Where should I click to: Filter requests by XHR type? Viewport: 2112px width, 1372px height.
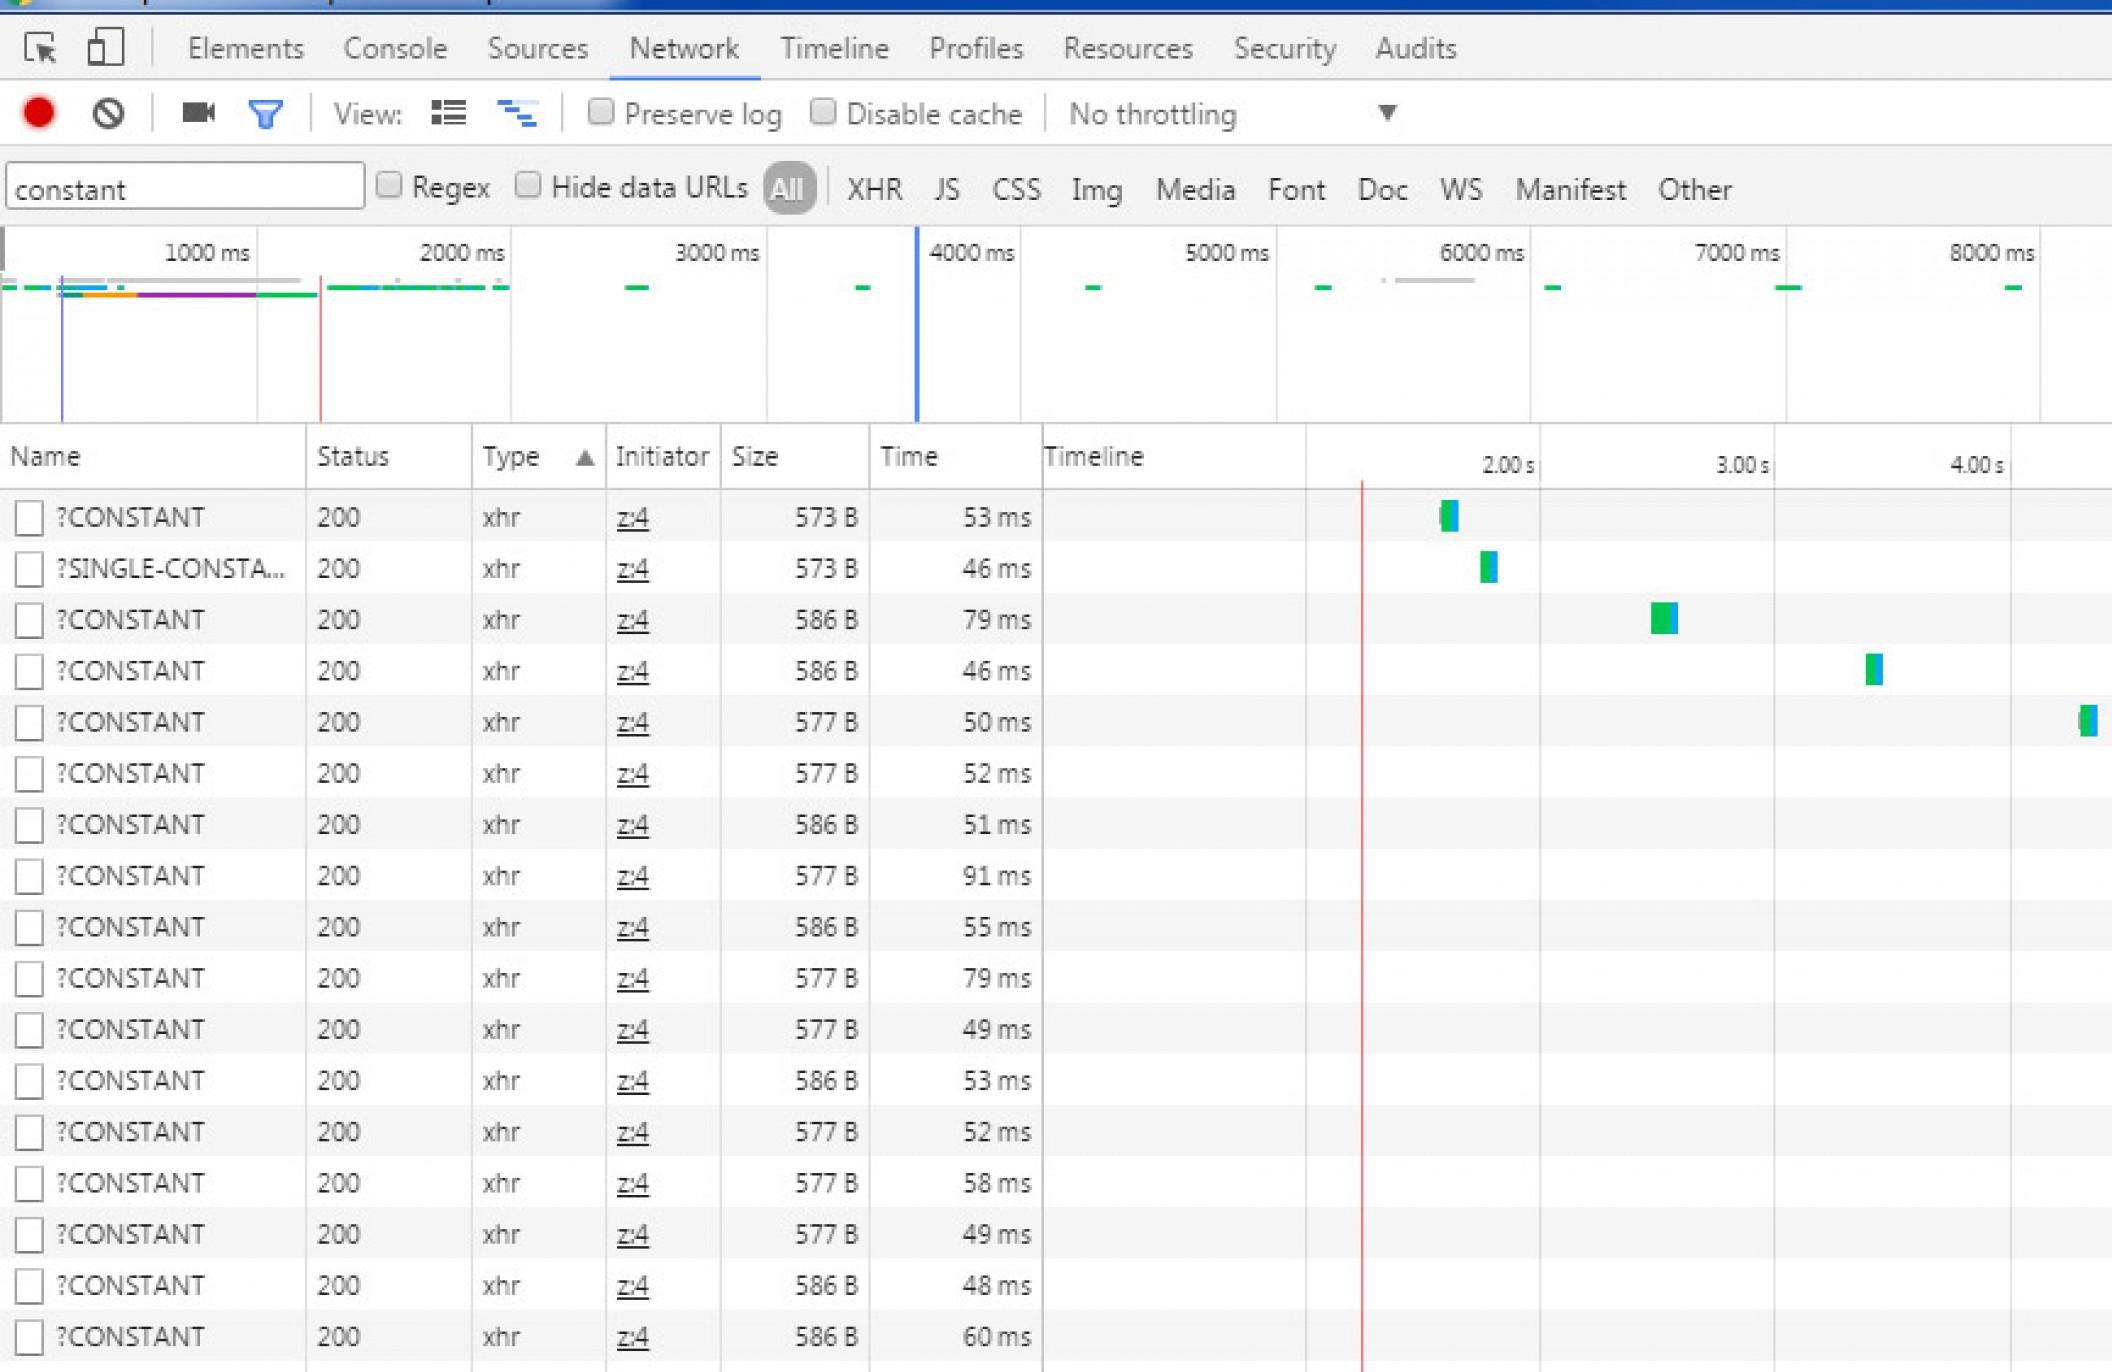[x=874, y=189]
